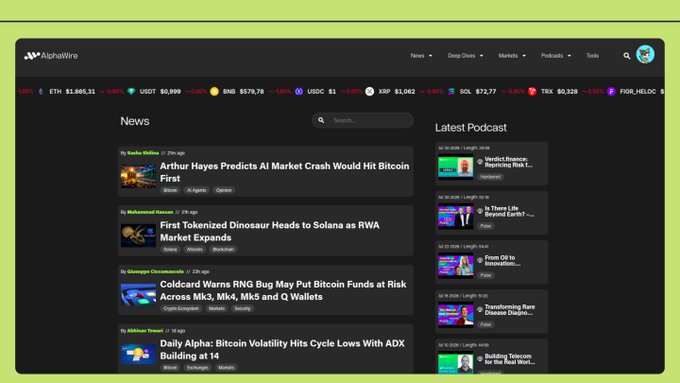Click podcast icon beside Building Telecom episode
The height and width of the screenshot is (383, 680).
[x=480, y=359]
